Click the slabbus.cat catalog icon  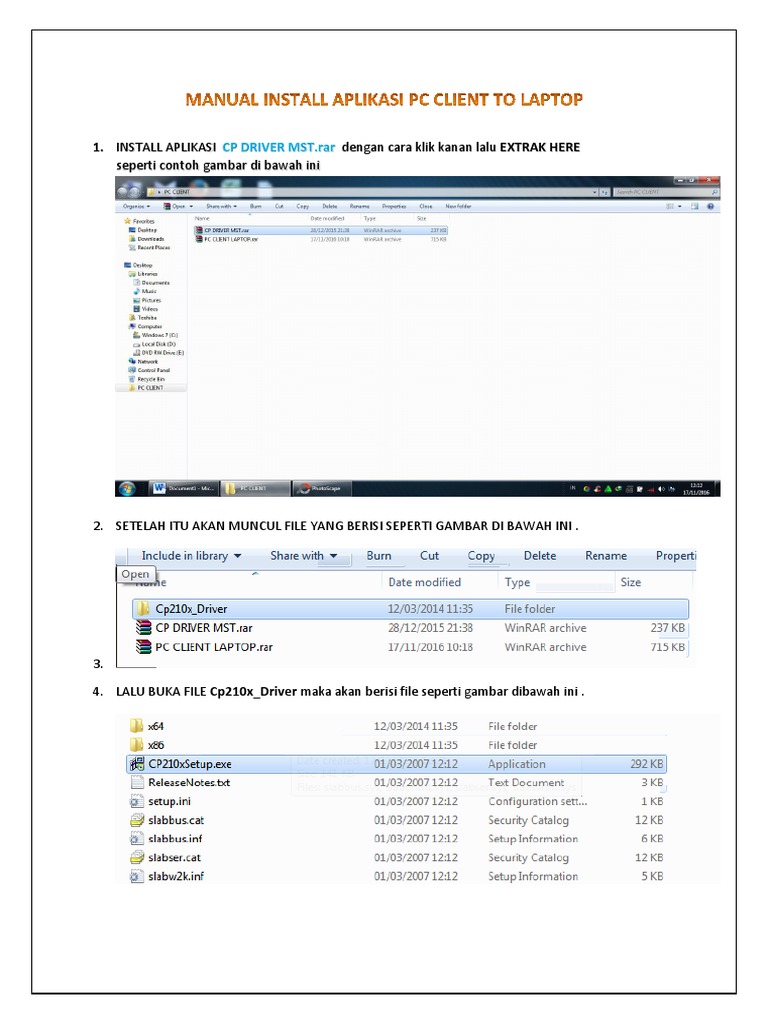tap(136, 820)
